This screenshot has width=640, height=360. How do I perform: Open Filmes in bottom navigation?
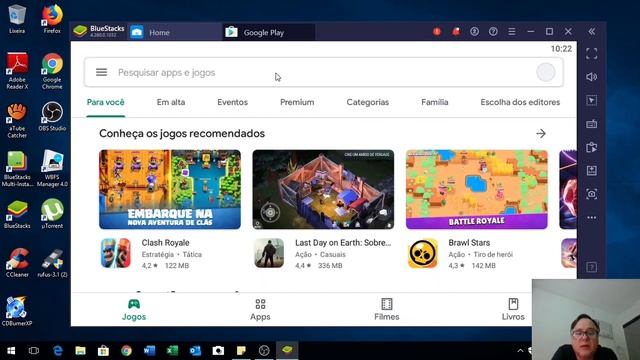[387, 310]
